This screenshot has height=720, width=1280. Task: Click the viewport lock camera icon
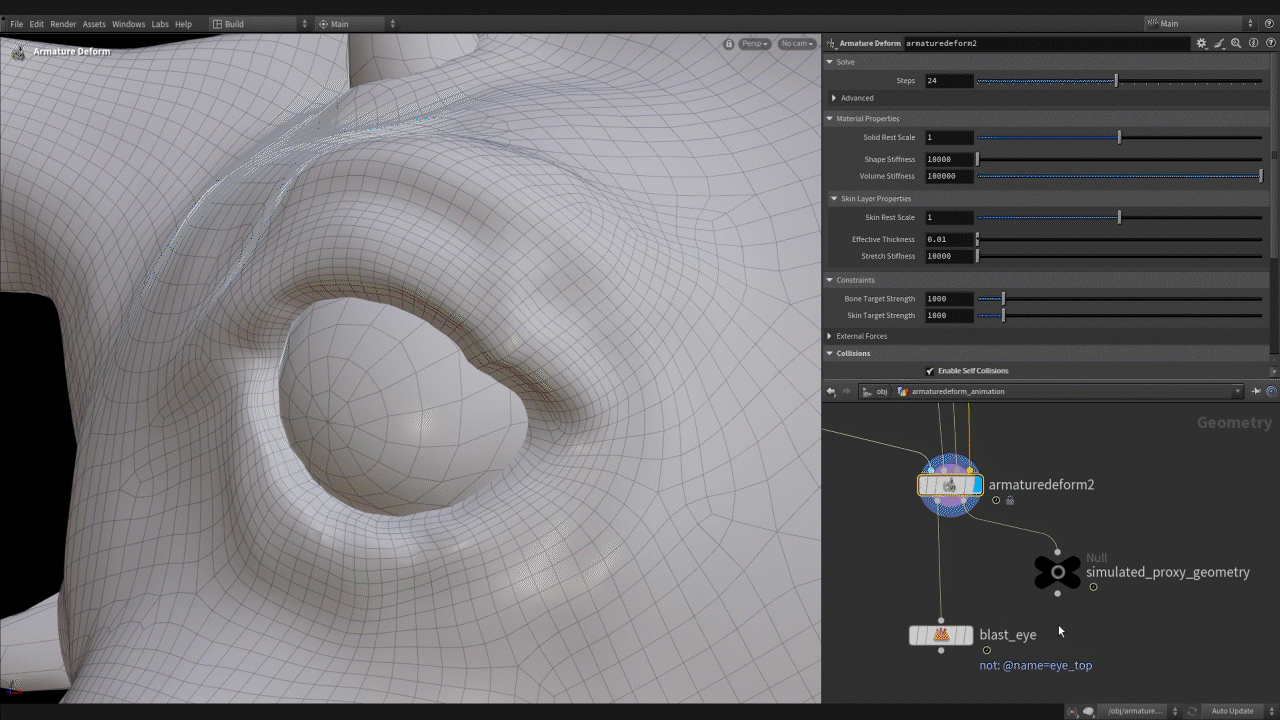(729, 44)
